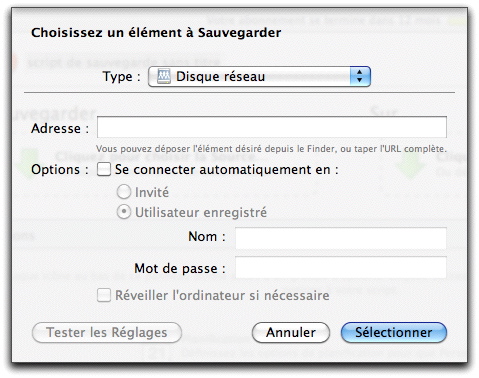Select the Invité radio button
The height and width of the screenshot is (378, 479).
124,192
